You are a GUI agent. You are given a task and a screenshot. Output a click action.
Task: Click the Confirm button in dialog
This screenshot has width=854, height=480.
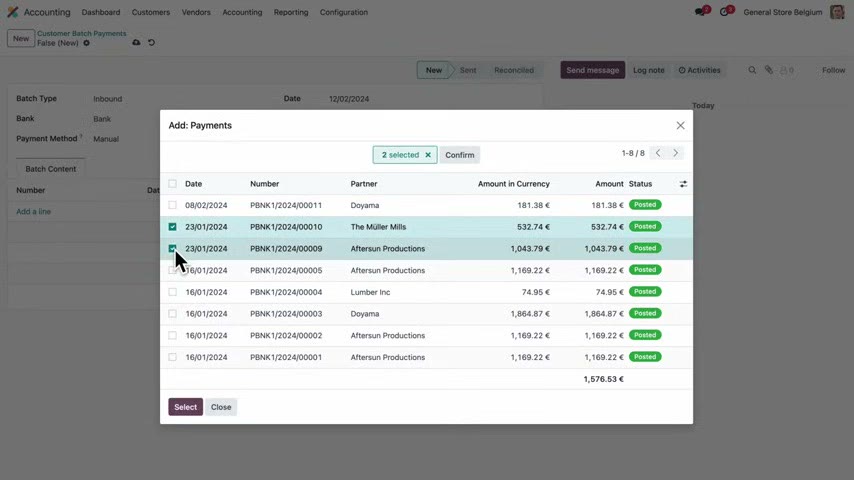pos(460,155)
